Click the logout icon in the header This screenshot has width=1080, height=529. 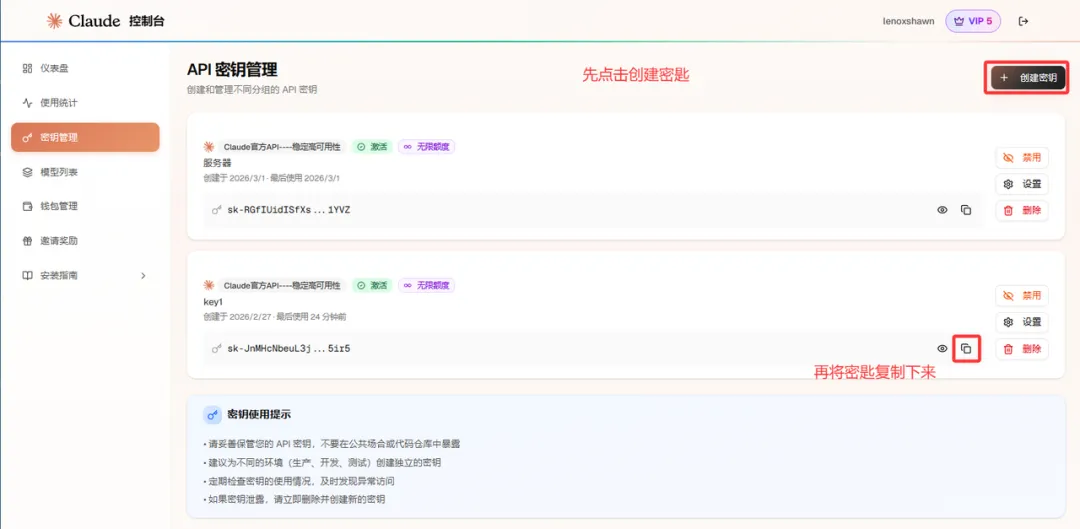point(1024,21)
